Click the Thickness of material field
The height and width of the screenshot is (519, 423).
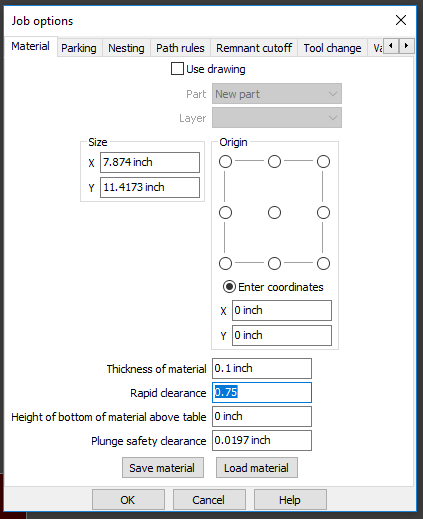point(262,369)
